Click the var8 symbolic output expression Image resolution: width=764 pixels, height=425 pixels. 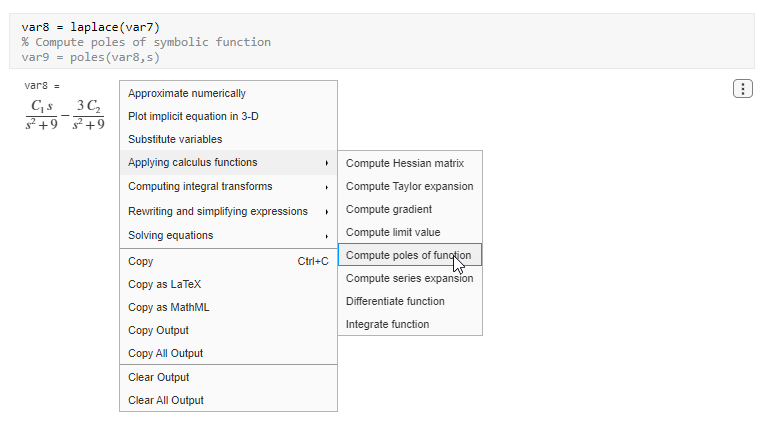click(65, 115)
